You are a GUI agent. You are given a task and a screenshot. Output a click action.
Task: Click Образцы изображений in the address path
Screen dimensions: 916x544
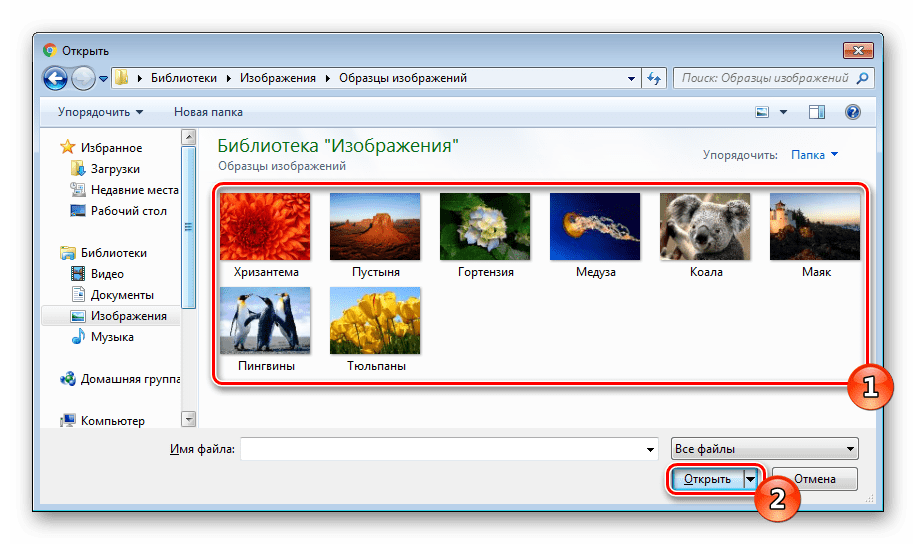[x=403, y=78]
